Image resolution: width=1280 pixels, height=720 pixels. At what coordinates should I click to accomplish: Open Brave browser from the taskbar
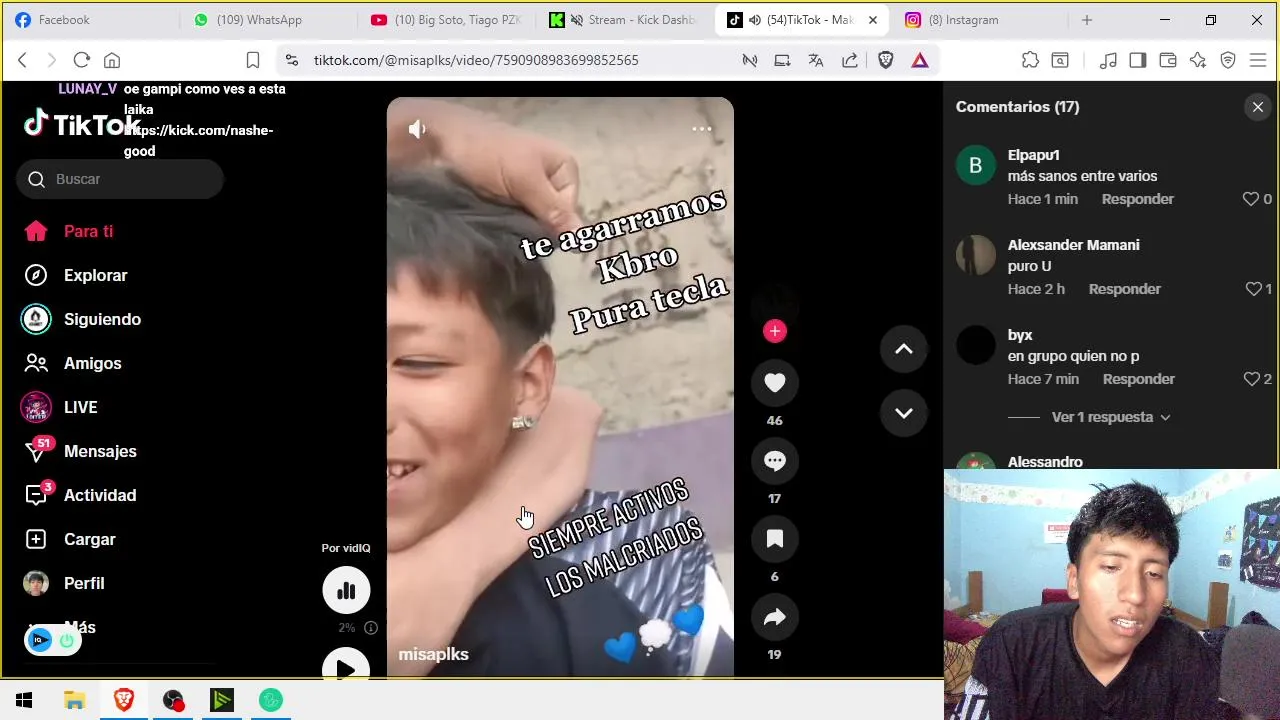[x=124, y=700]
